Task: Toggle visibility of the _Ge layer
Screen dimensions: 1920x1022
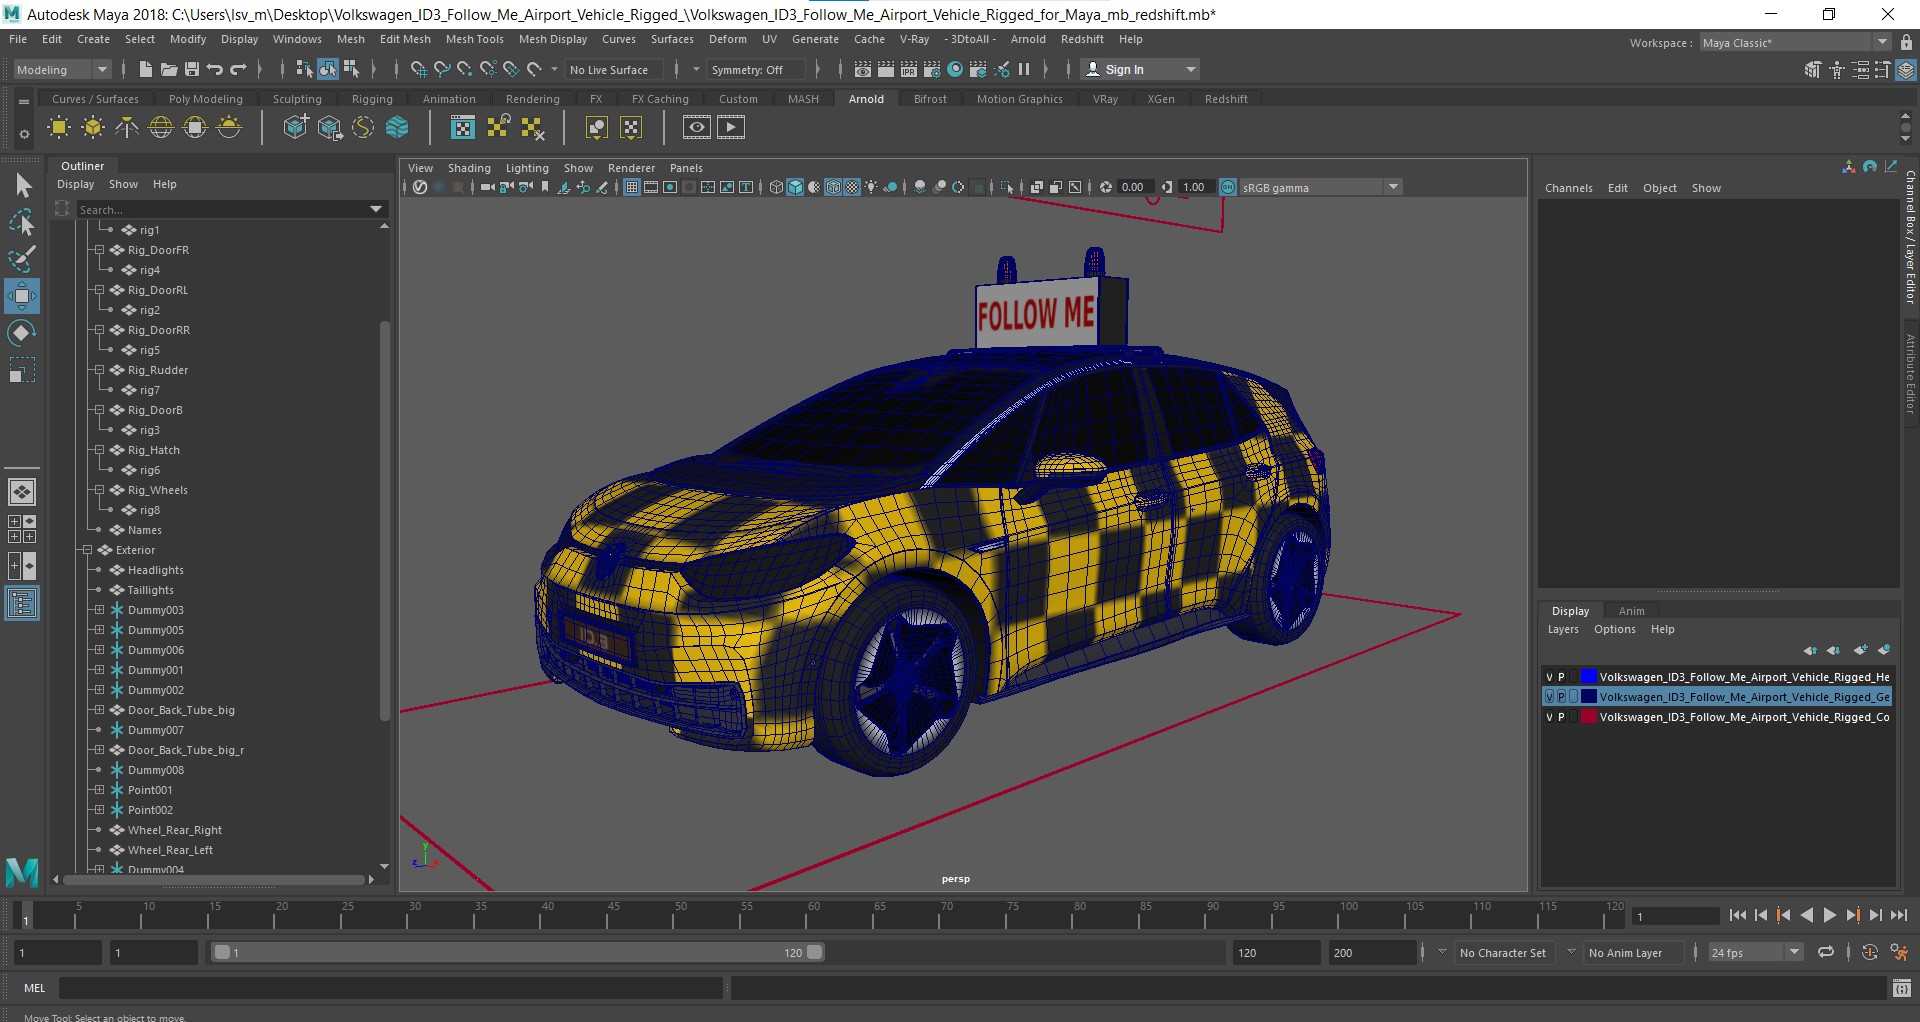Action: [x=1549, y=697]
